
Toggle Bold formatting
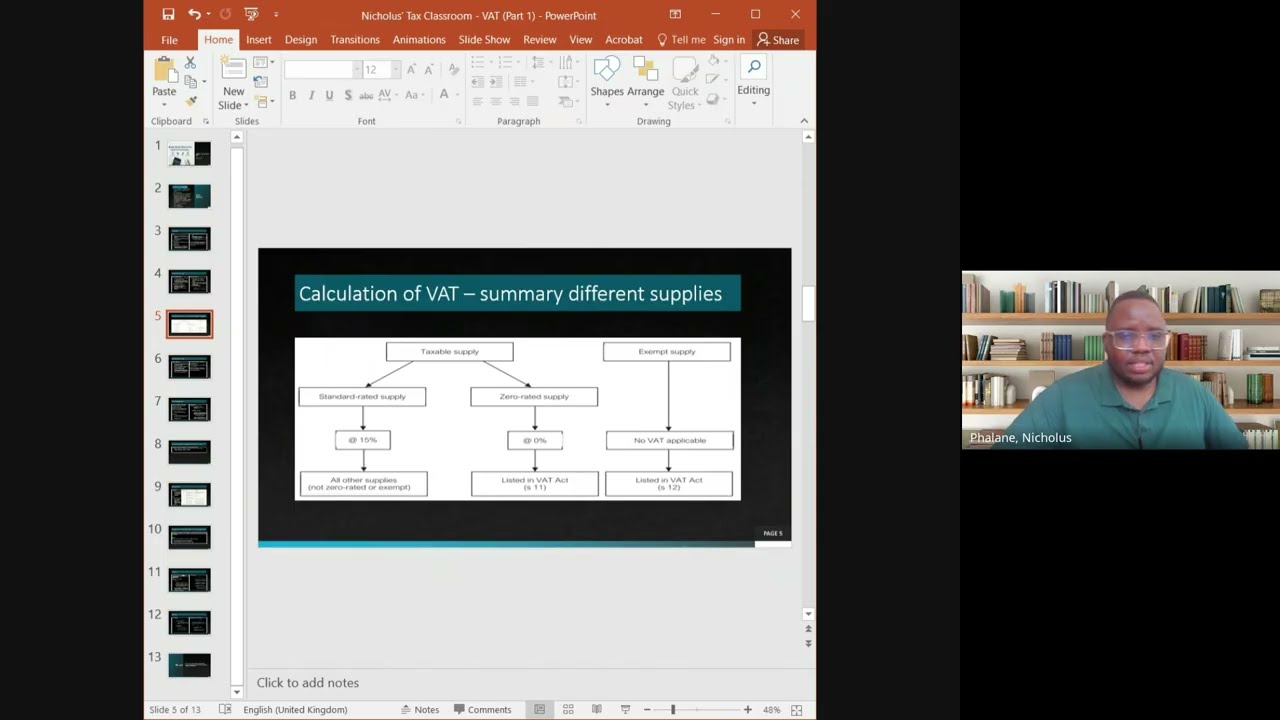292,96
